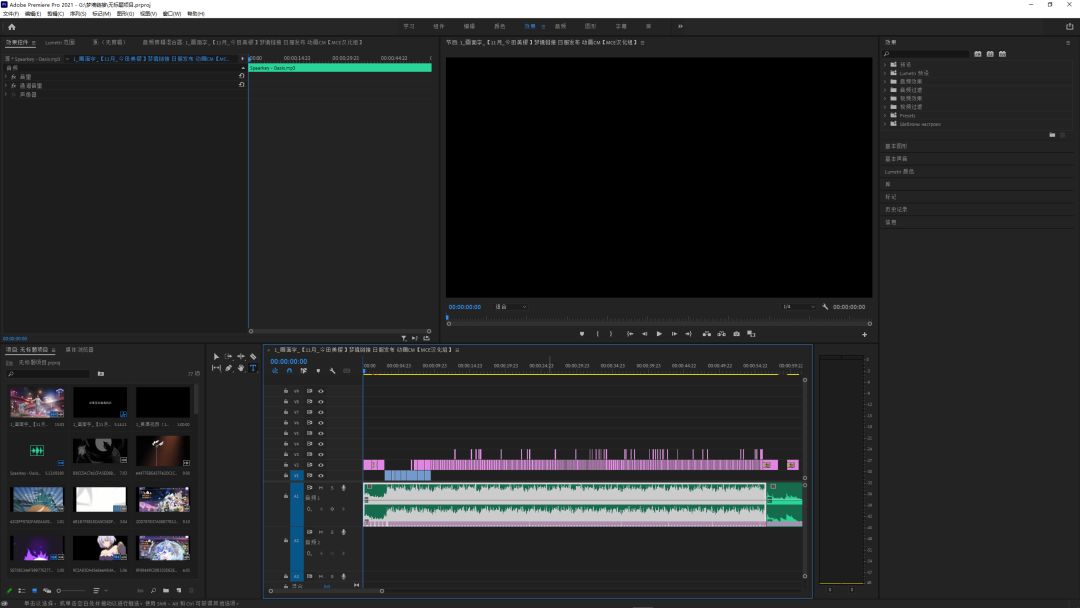
Task: Add a marker in the Program monitor
Action: pos(582,334)
